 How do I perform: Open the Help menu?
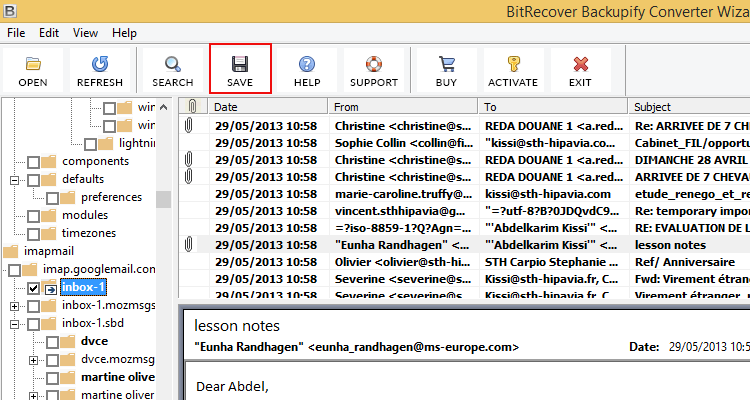coord(124,33)
